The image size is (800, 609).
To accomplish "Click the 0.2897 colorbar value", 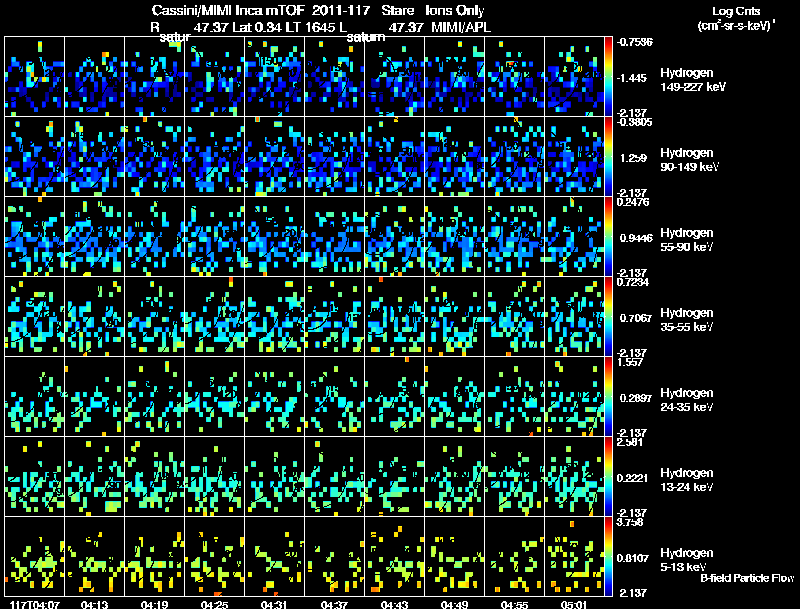I will 636,398.
